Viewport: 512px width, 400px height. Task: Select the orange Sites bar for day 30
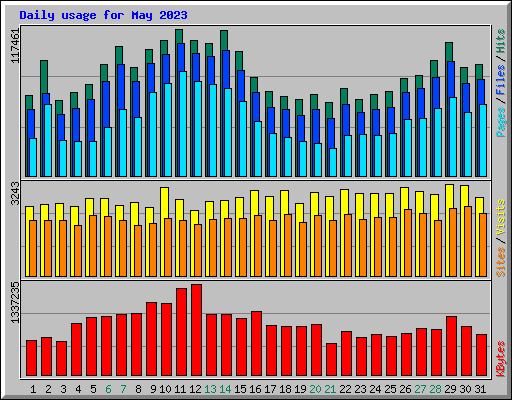pos(468,241)
